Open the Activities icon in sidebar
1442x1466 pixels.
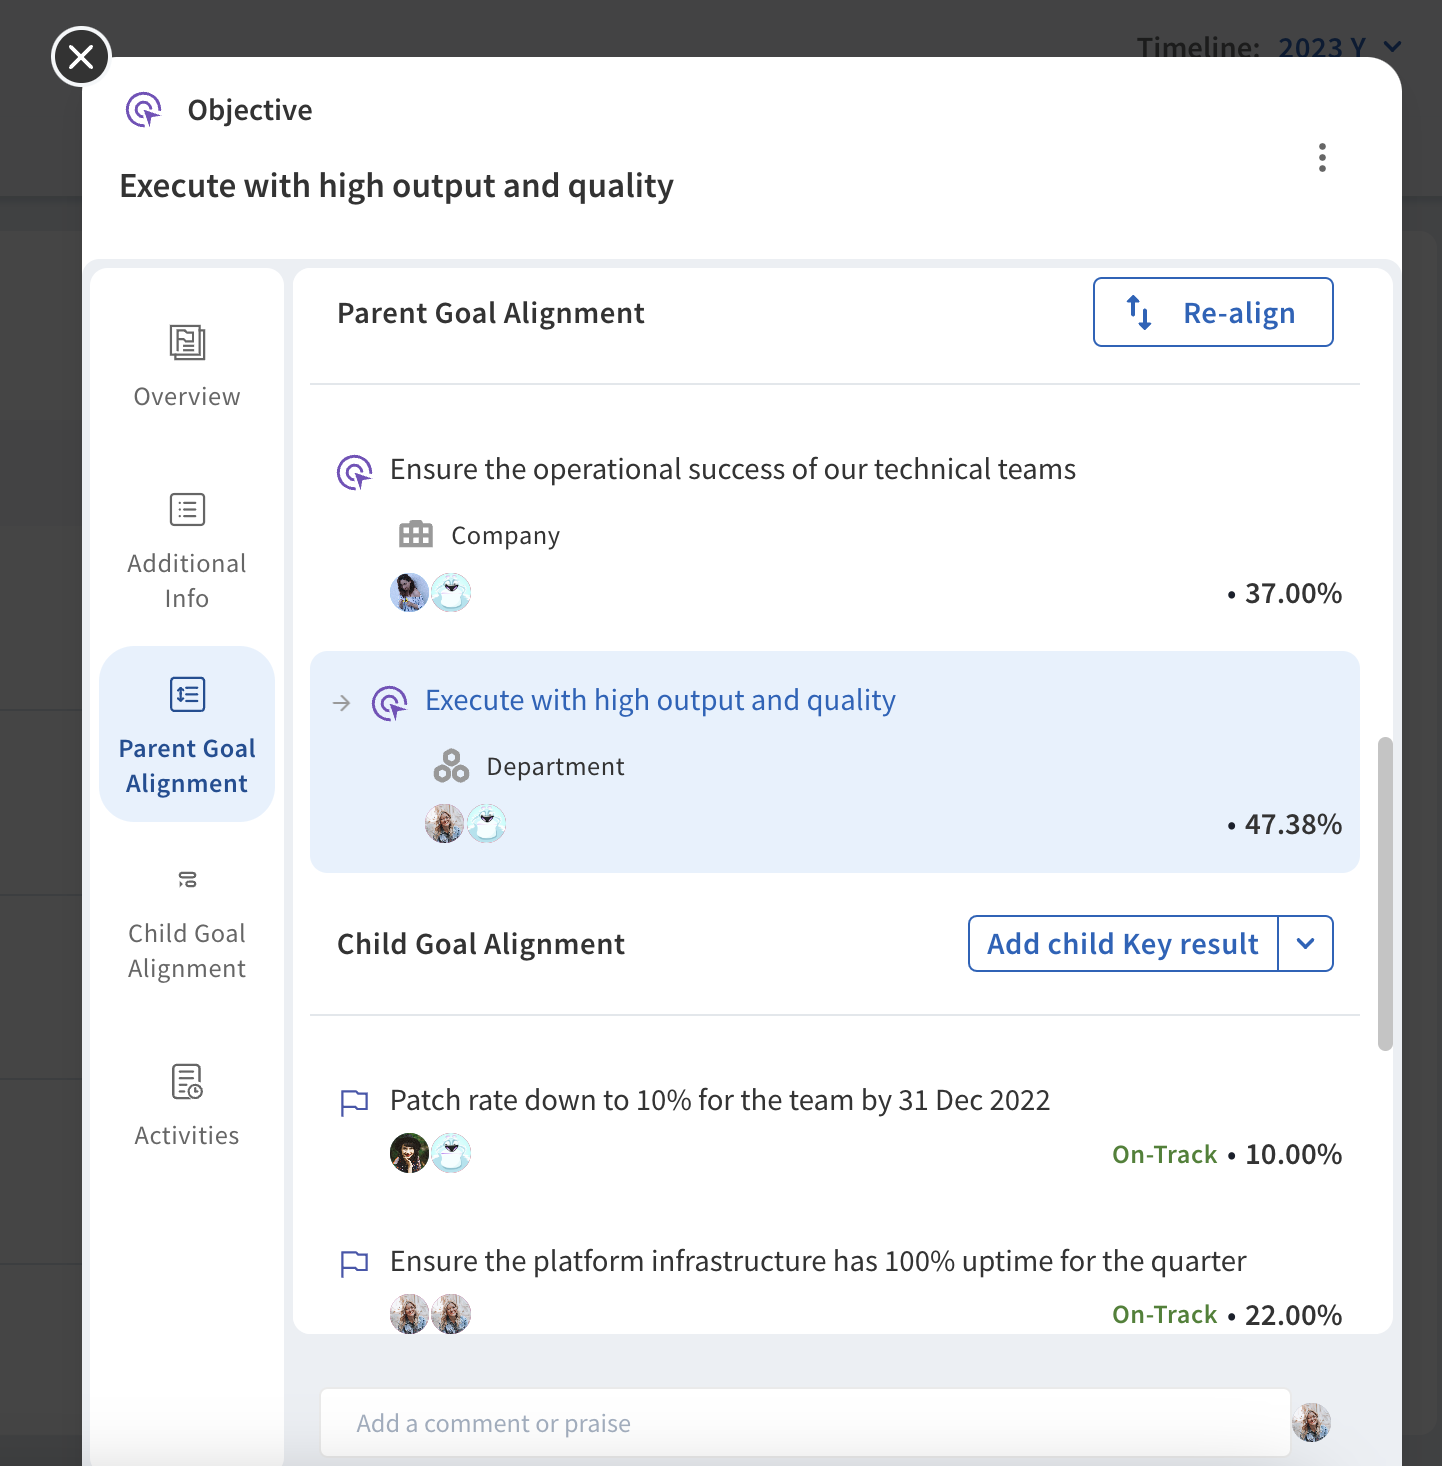coord(187,1082)
